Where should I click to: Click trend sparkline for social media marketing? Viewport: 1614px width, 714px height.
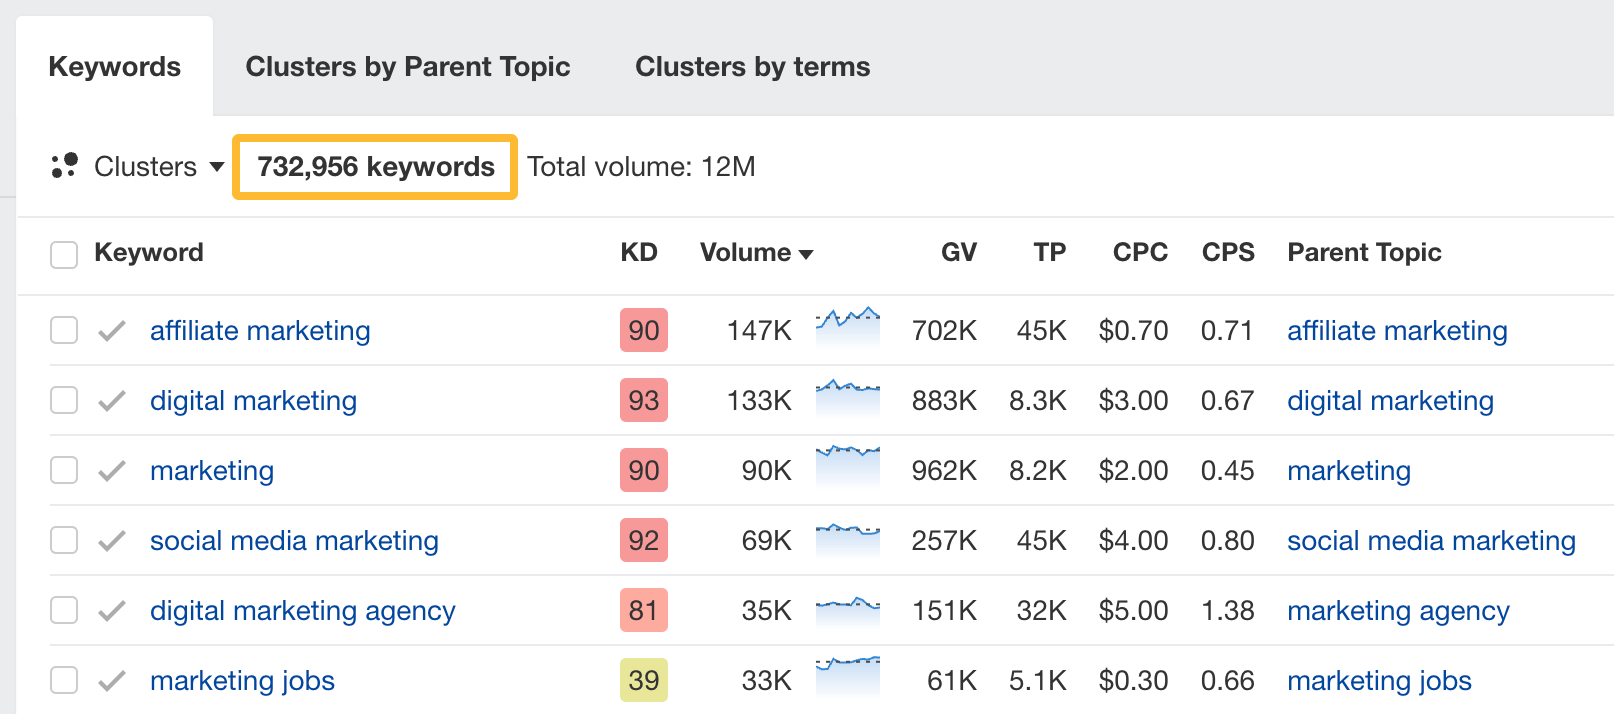[847, 538]
